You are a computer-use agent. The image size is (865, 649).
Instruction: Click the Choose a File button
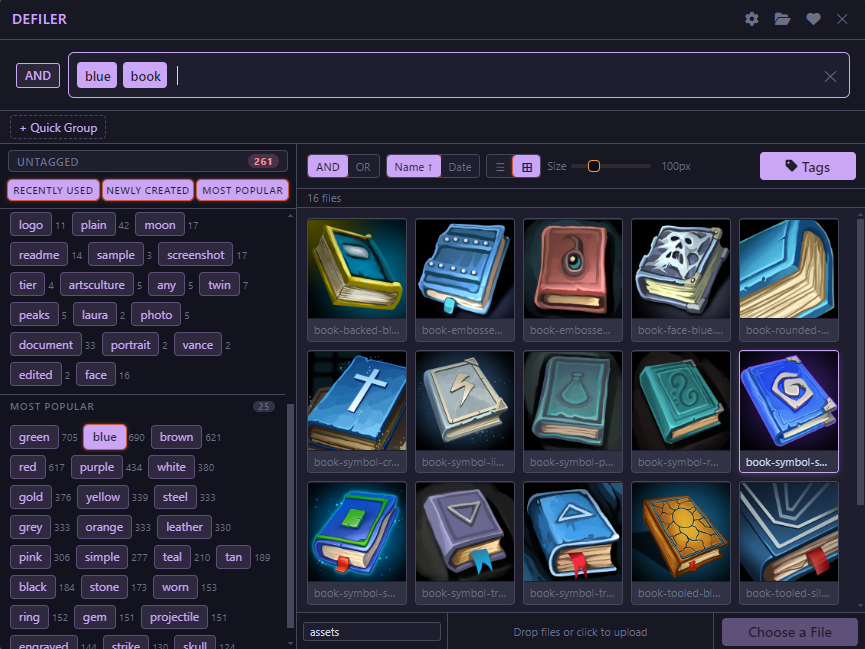tap(789, 632)
